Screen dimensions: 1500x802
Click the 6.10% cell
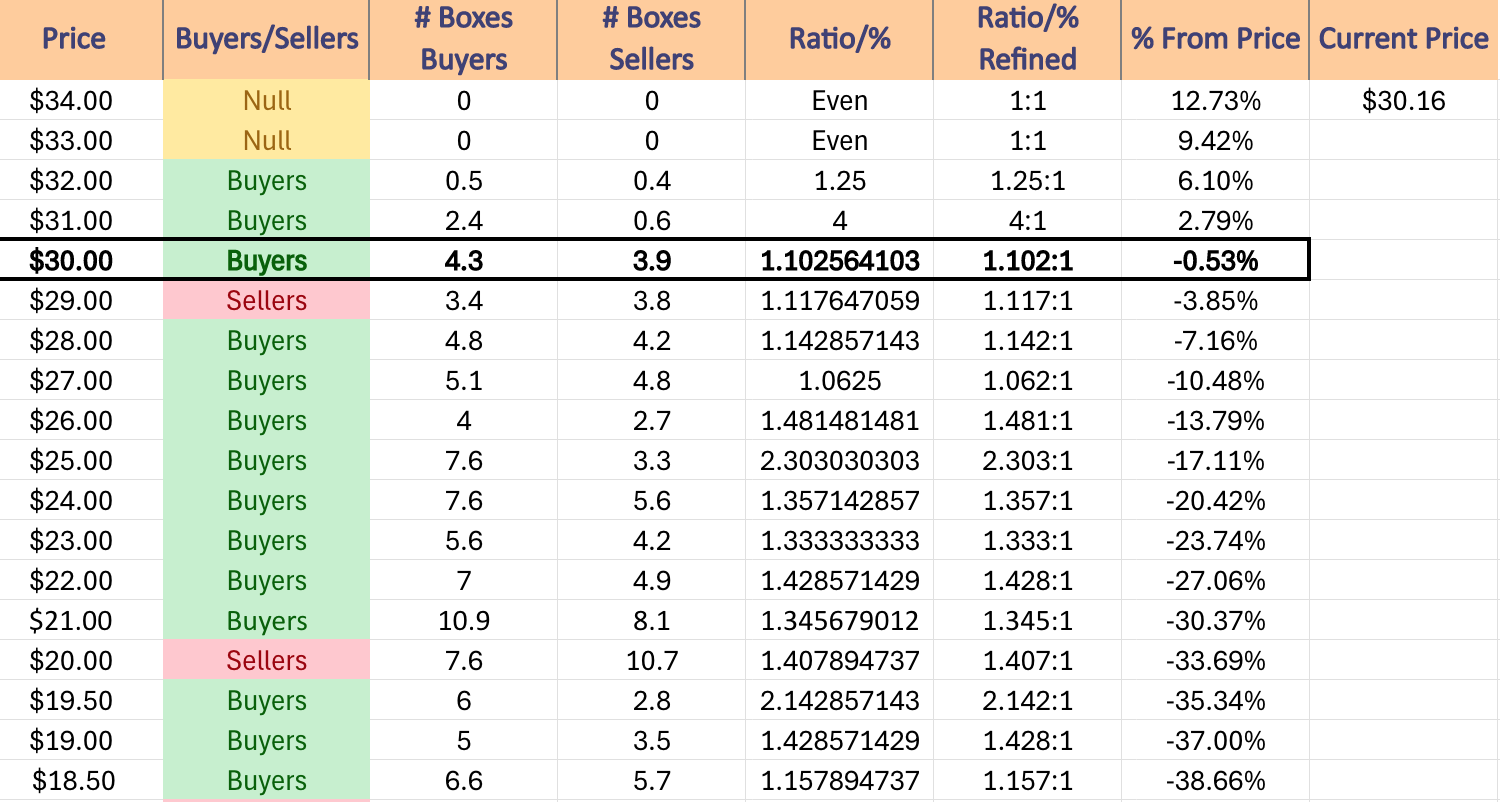point(1215,180)
